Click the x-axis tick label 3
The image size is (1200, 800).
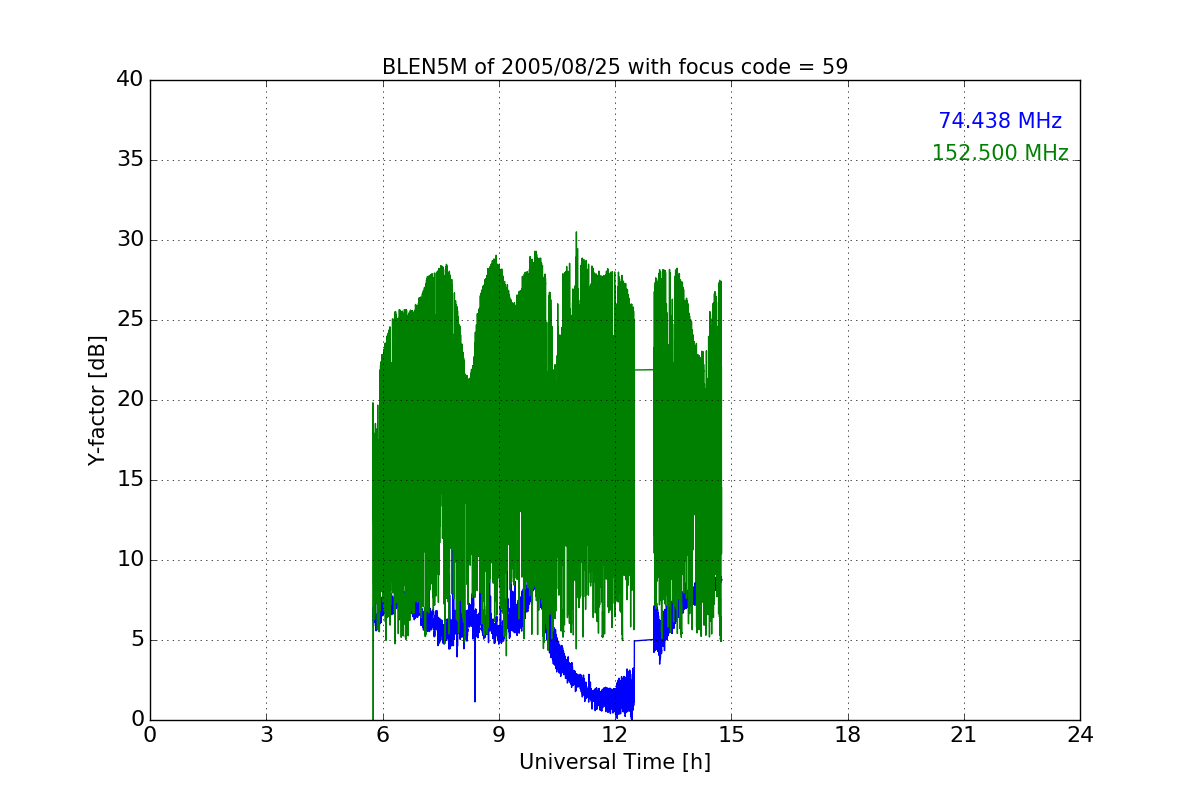tap(266, 735)
